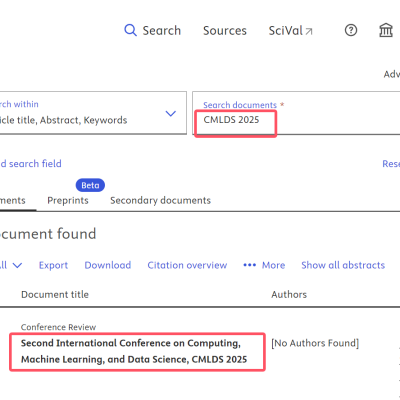This screenshot has height=400, width=400.
Task: Click Show all abstracts
Action: click(x=343, y=265)
